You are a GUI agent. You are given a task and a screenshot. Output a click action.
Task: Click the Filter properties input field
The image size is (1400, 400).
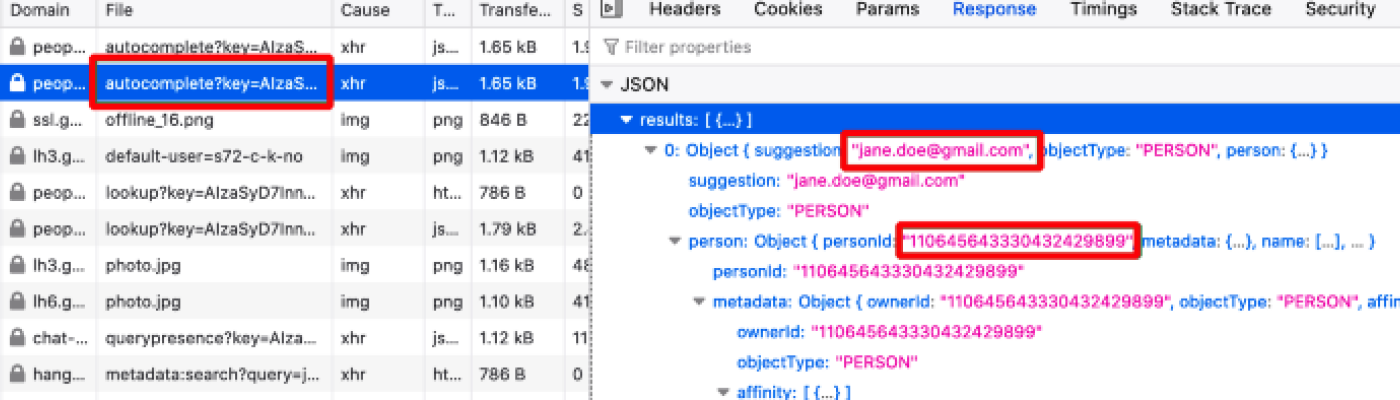pyautogui.click(x=800, y=47)
